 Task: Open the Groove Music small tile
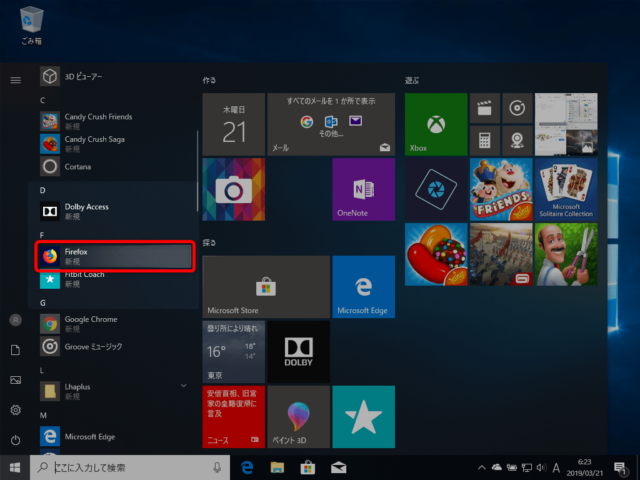[x=518, y=108]
